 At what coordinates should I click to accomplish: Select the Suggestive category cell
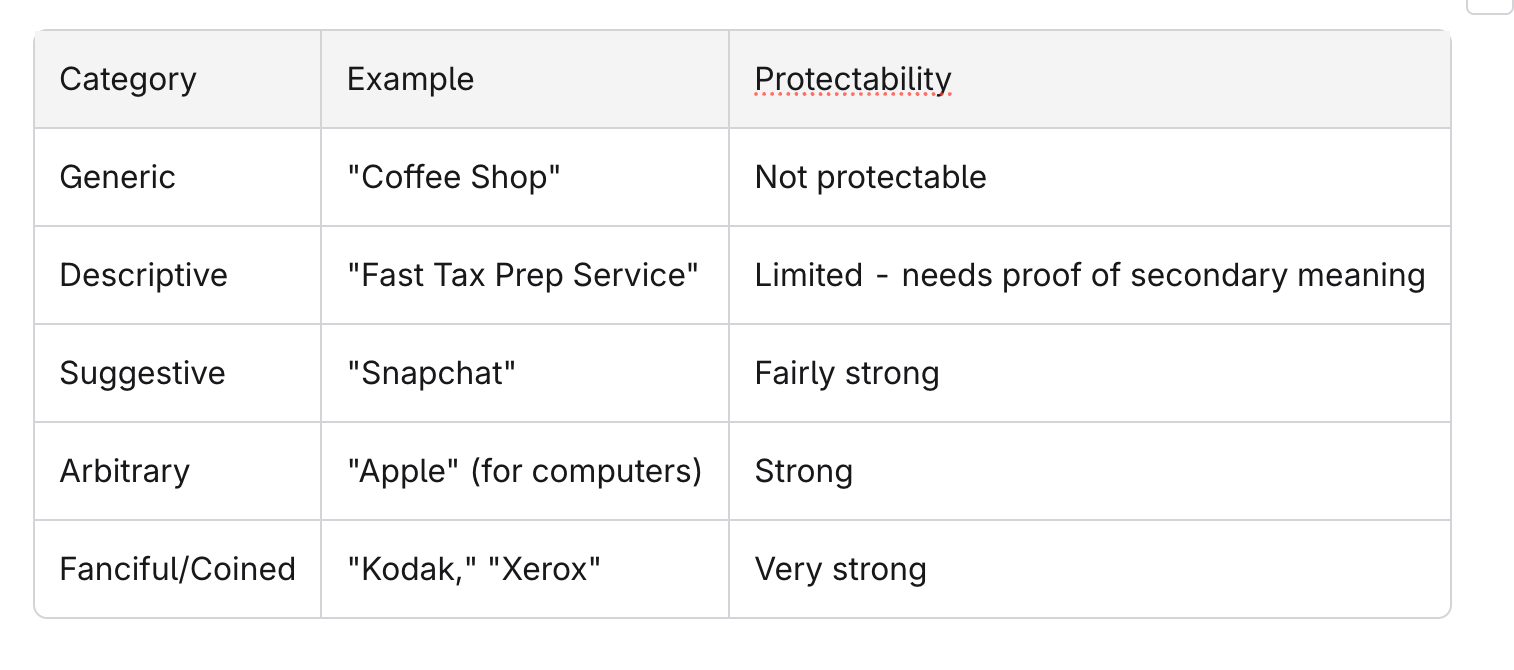[178, 373]
